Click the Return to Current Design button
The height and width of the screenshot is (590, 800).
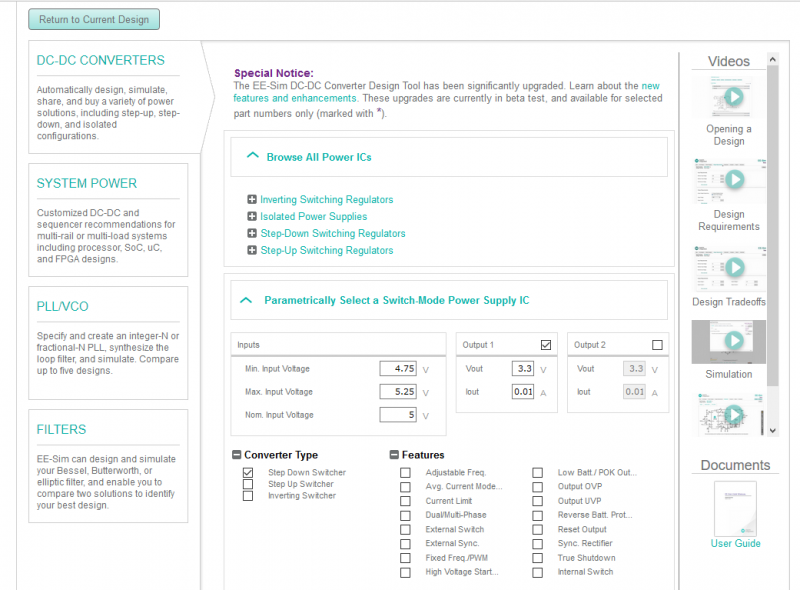[94, 19]
